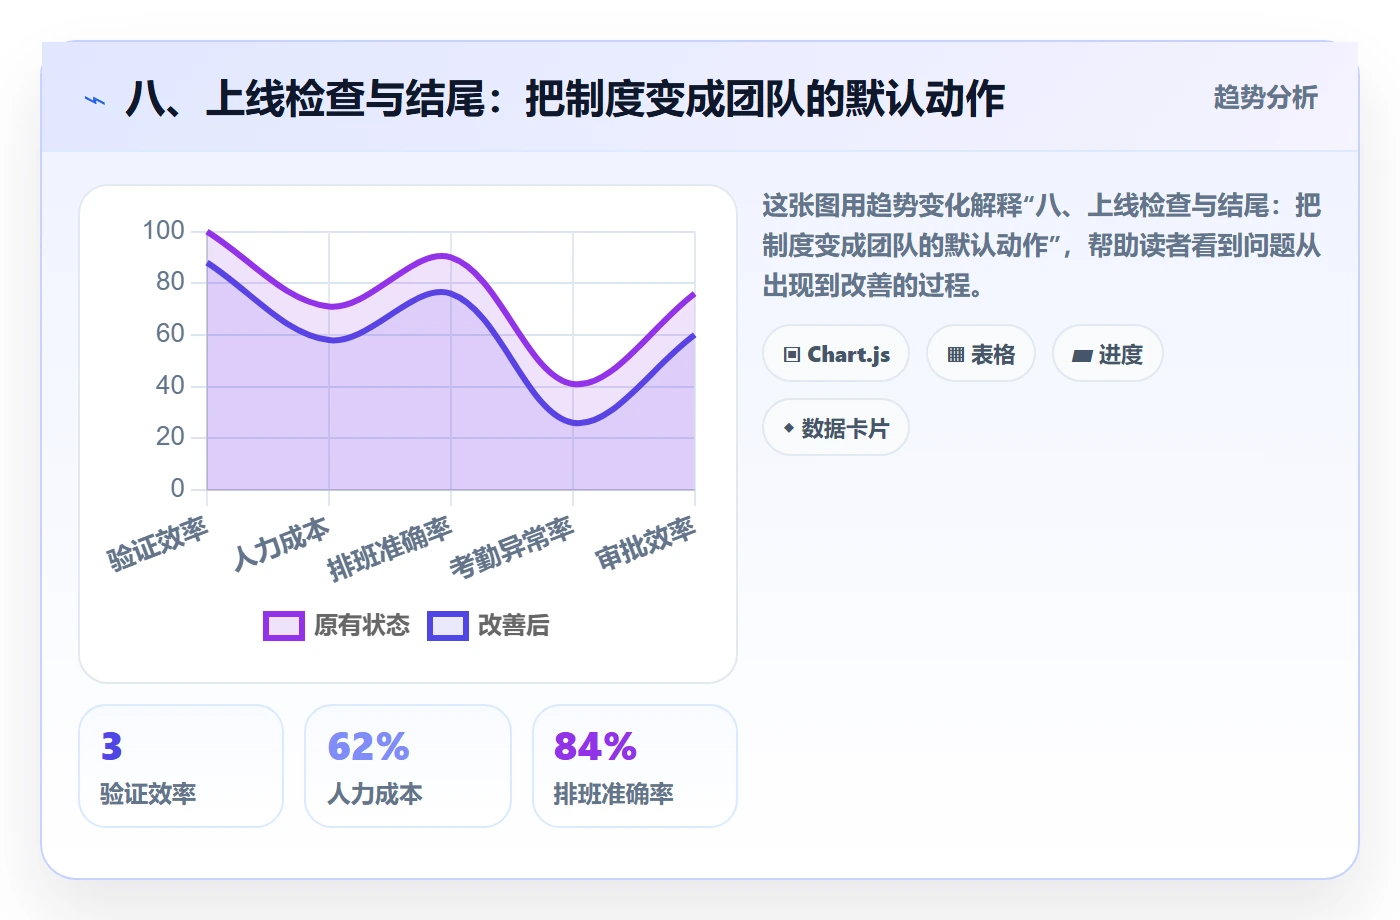
Task: Select the 数据卡片 tag
Action: pyautogui.click(x=836, y=428)
